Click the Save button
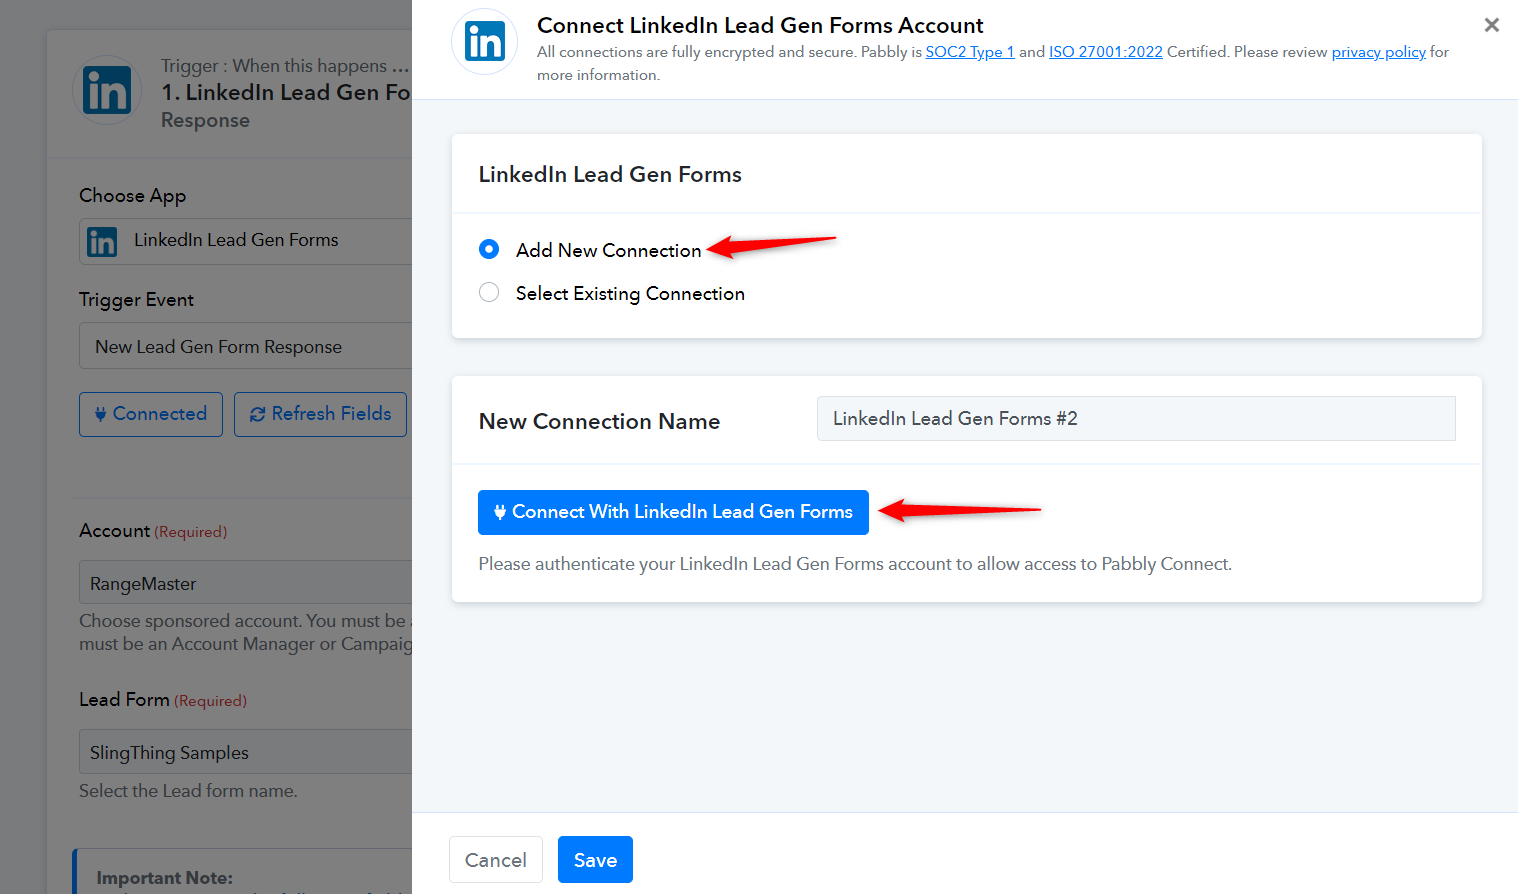 [x=595, y=860]
